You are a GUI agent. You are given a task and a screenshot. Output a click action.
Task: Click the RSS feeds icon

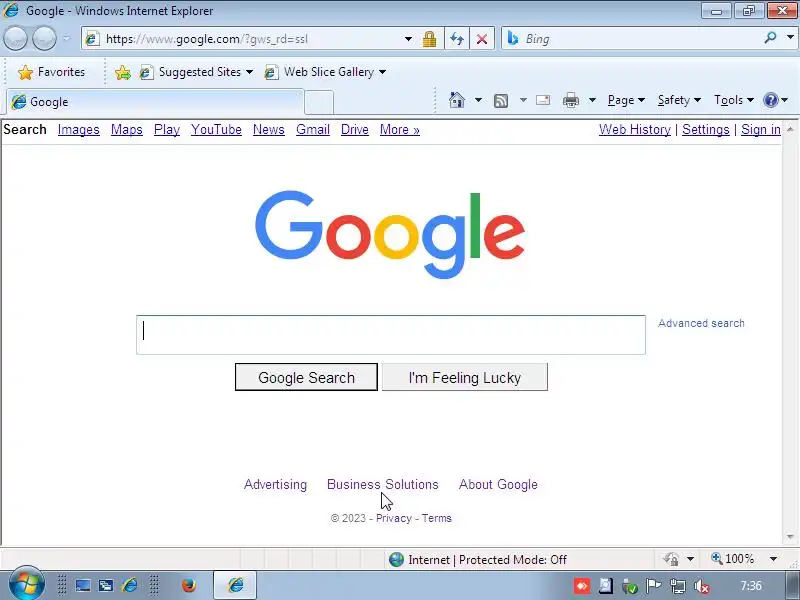click(501, 101)
